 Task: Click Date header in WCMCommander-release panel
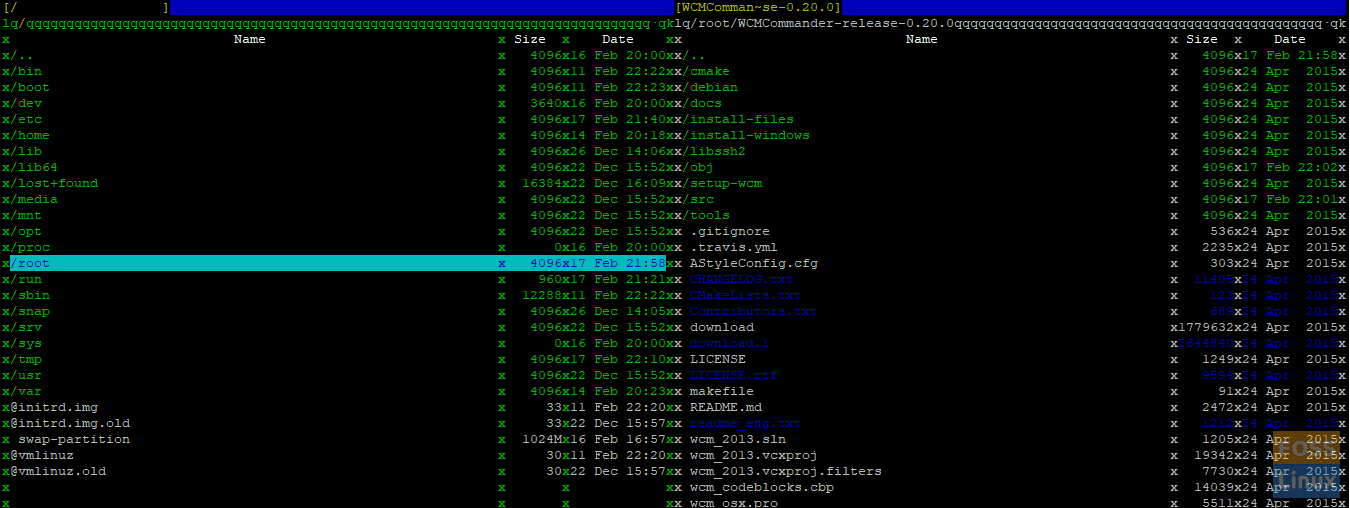pyautogui.click(x=1290, y=39)
